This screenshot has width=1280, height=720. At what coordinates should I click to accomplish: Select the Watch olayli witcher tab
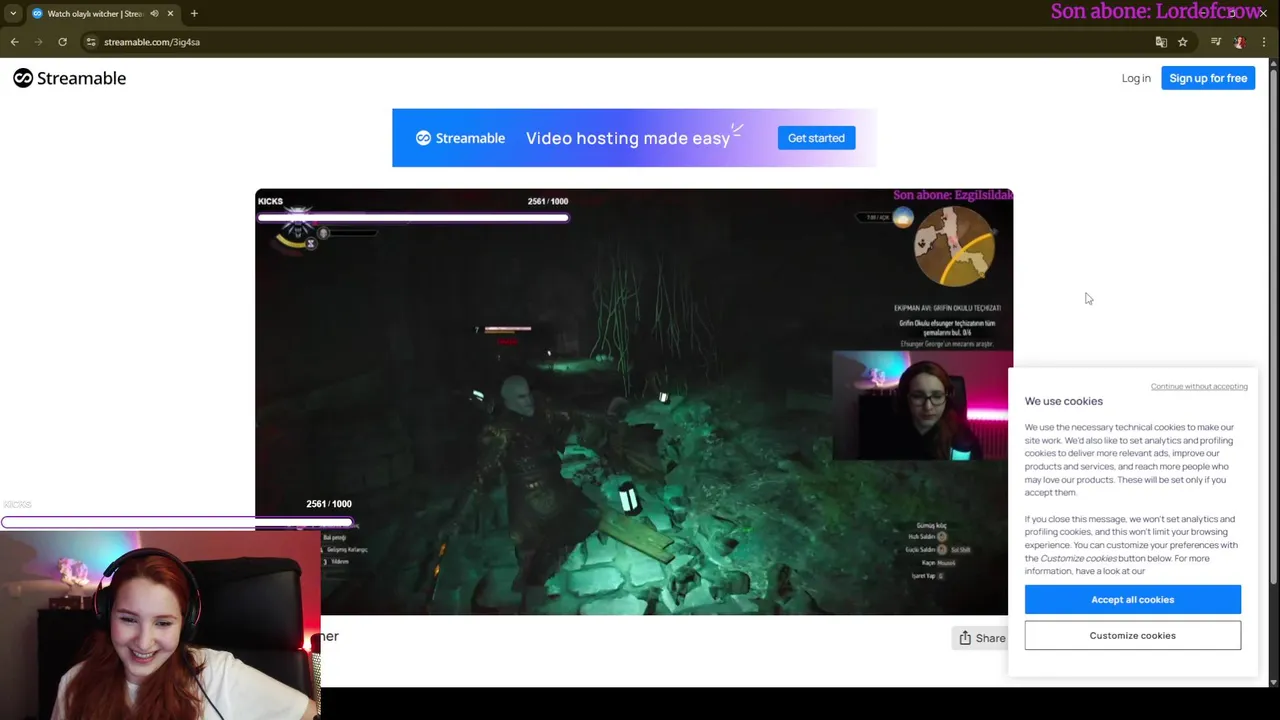pos(95,13)
